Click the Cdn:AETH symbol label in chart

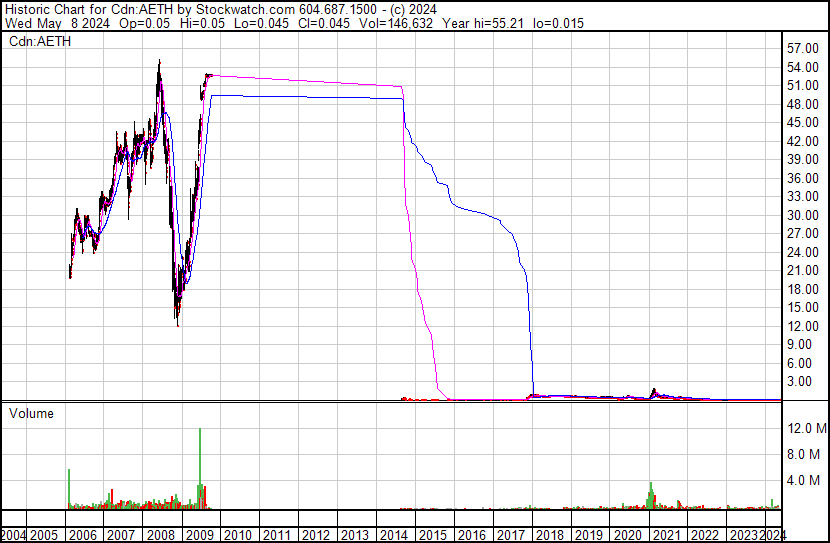coord(40,41)
